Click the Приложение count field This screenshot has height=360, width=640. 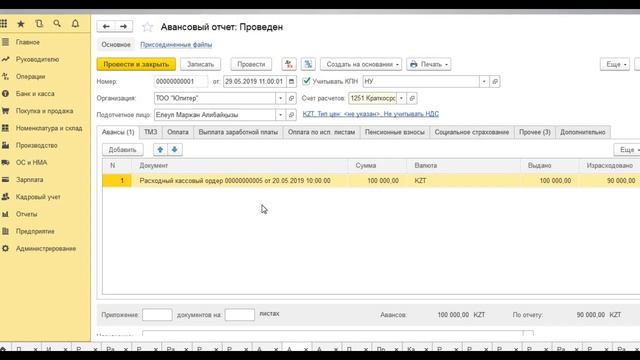157,315
